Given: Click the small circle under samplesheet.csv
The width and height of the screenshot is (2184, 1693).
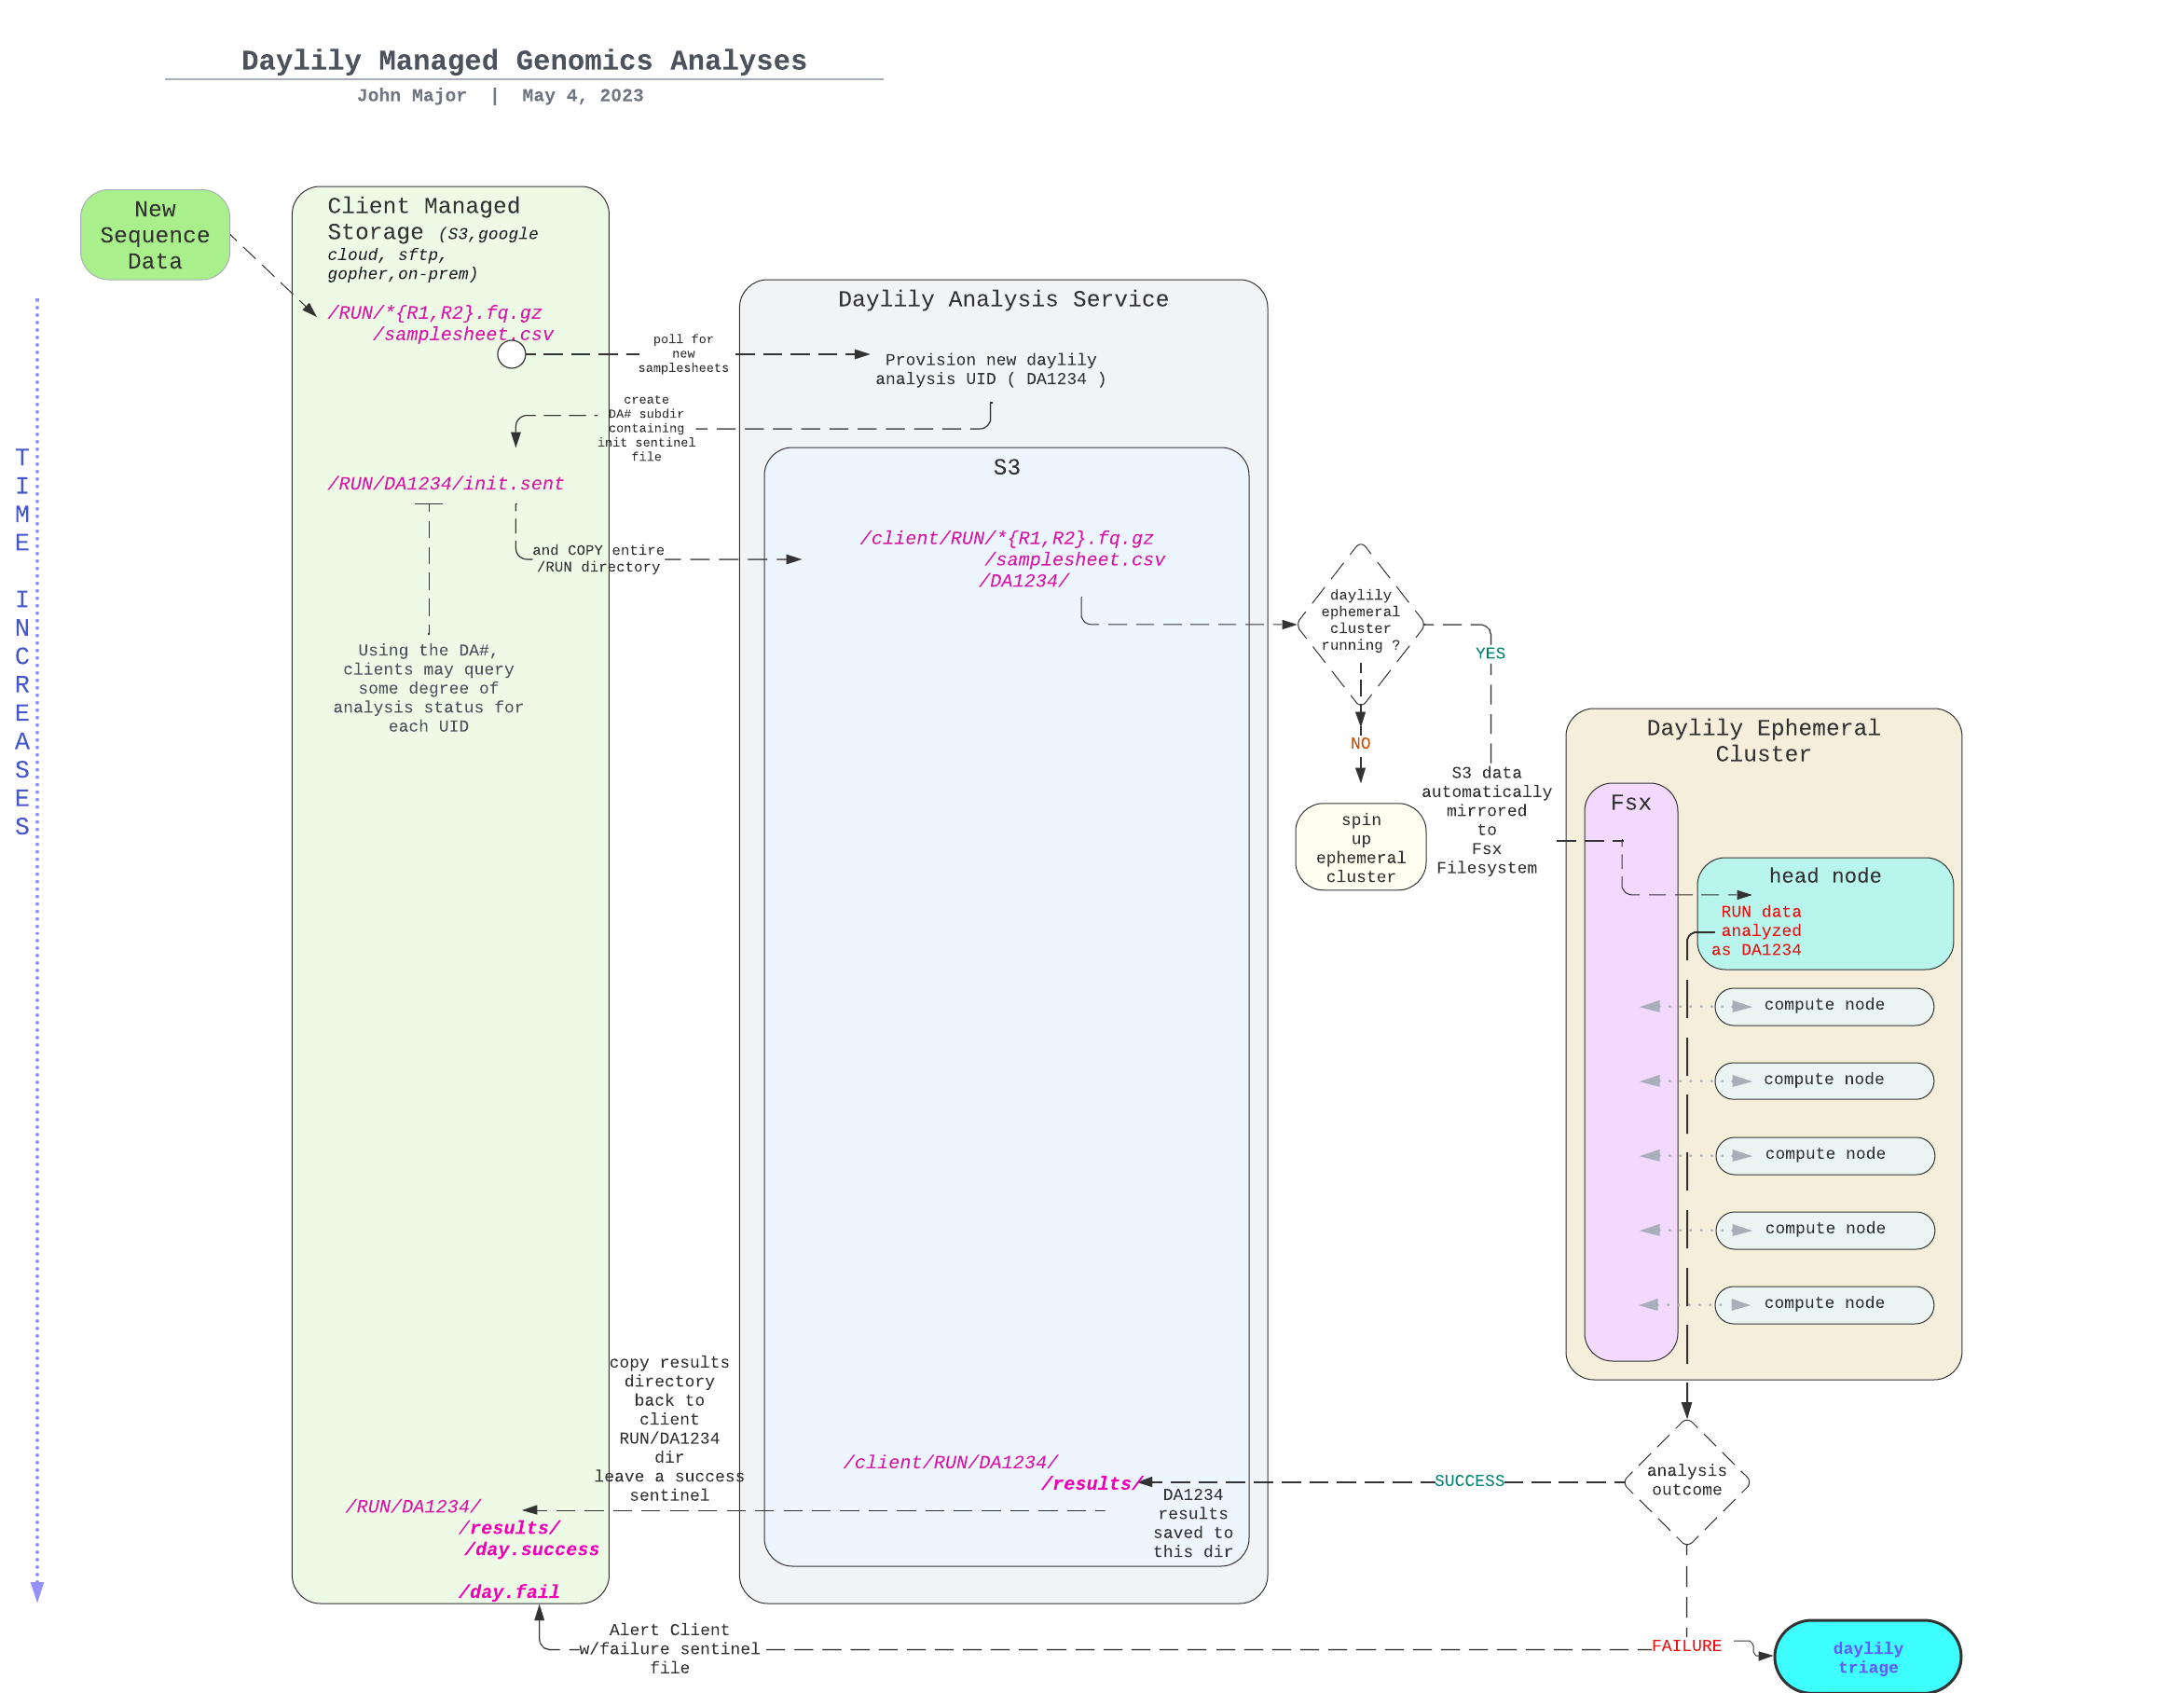Looking at the screenshot, I should click(511, 354).
